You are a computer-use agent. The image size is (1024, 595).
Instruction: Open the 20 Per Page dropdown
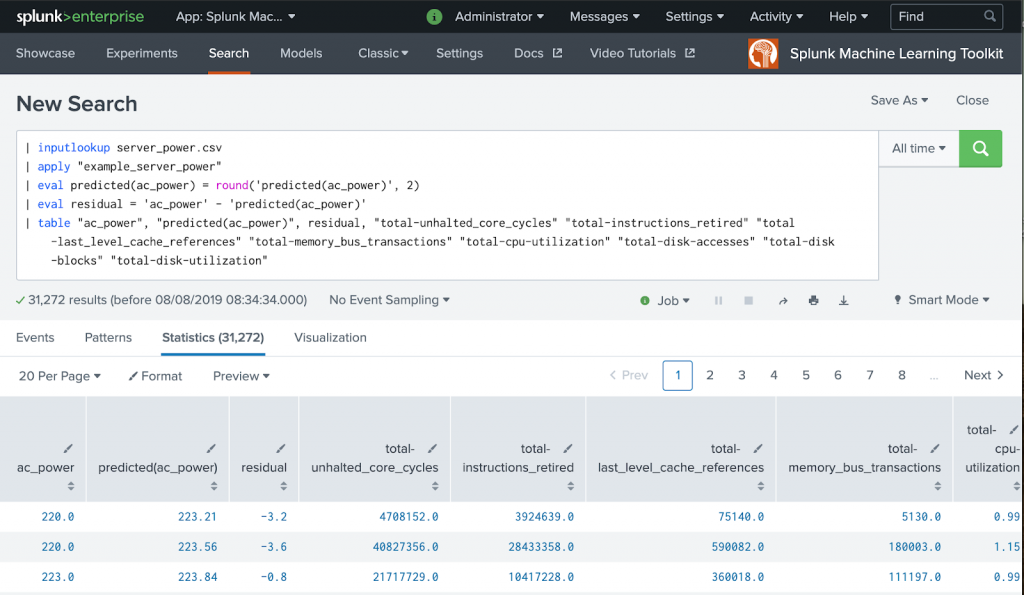click(59, 376)
